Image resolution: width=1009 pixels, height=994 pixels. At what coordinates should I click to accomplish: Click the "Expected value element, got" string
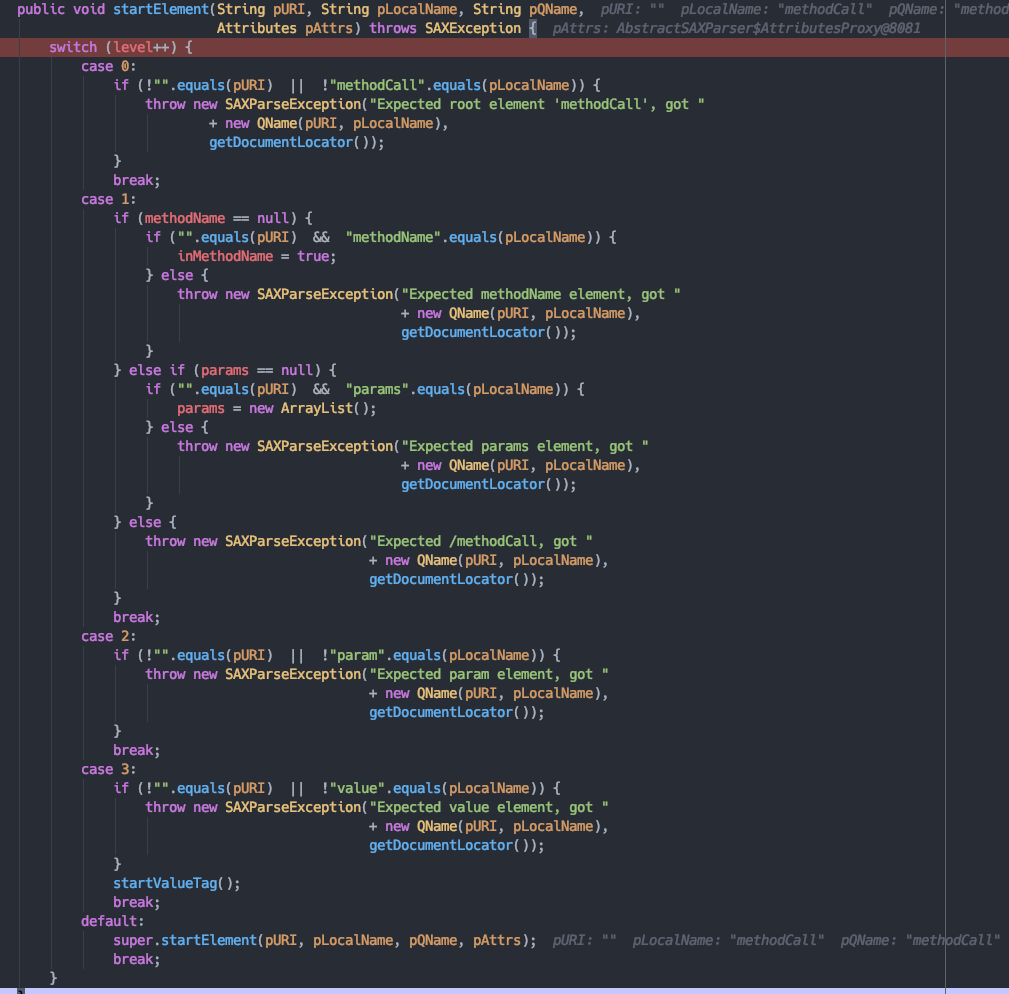[488, 807]
